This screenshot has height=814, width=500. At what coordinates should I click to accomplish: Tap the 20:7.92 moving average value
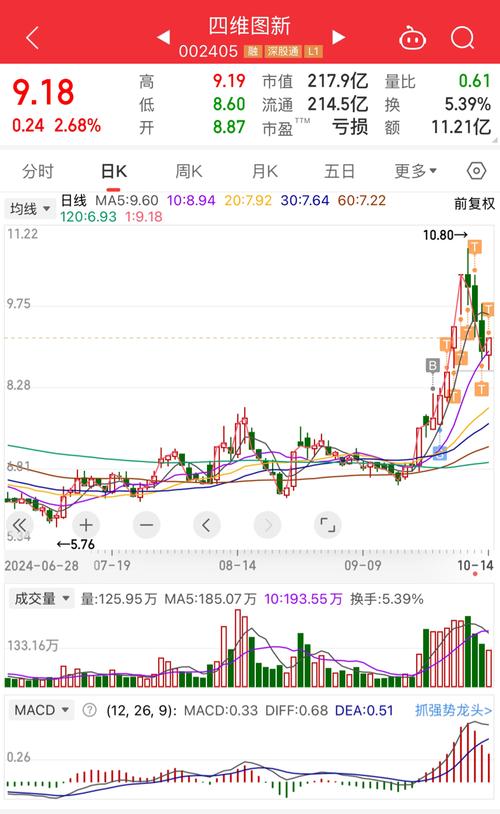(x=248, y=200)
